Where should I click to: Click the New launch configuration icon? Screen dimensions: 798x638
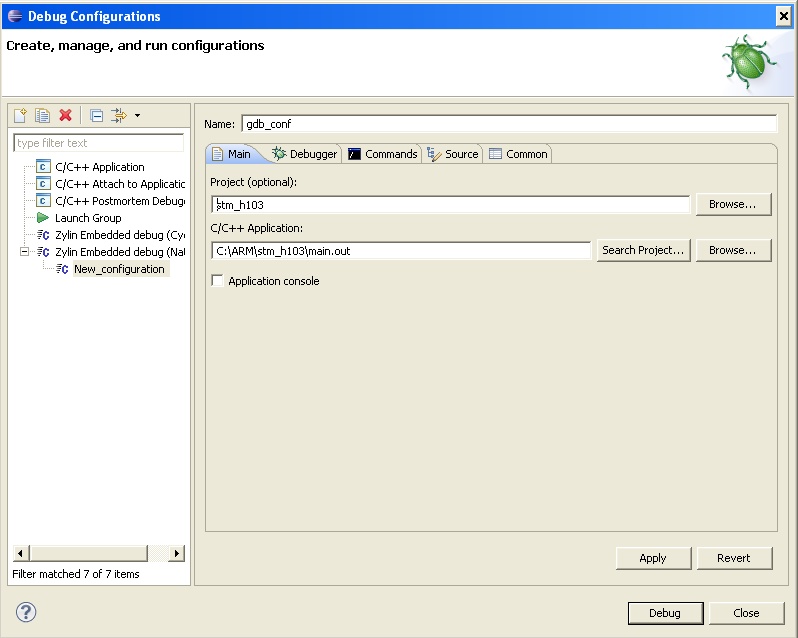20,116
